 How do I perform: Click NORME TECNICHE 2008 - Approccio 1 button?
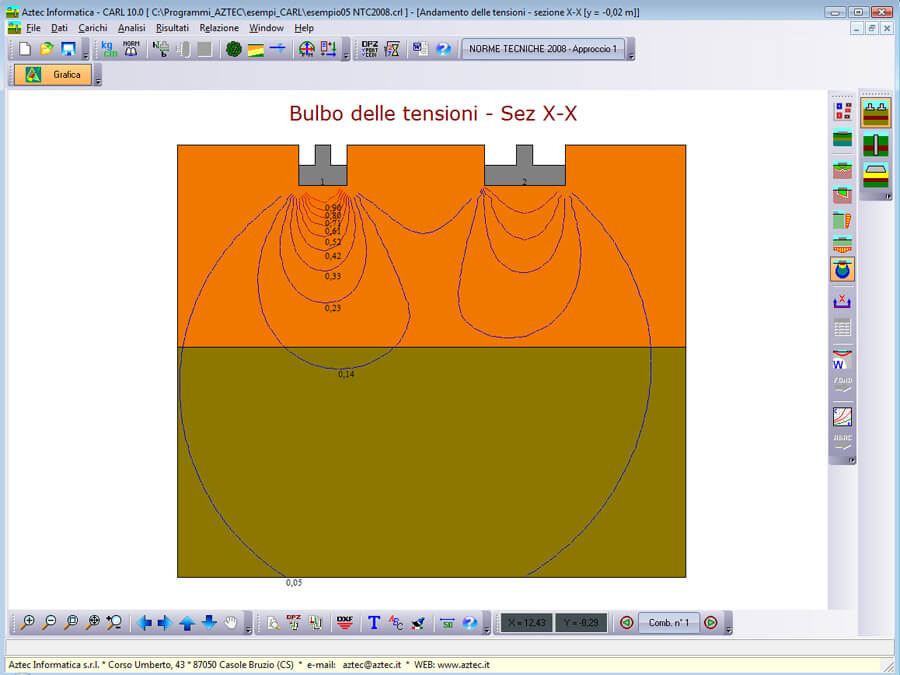(544, 49)
